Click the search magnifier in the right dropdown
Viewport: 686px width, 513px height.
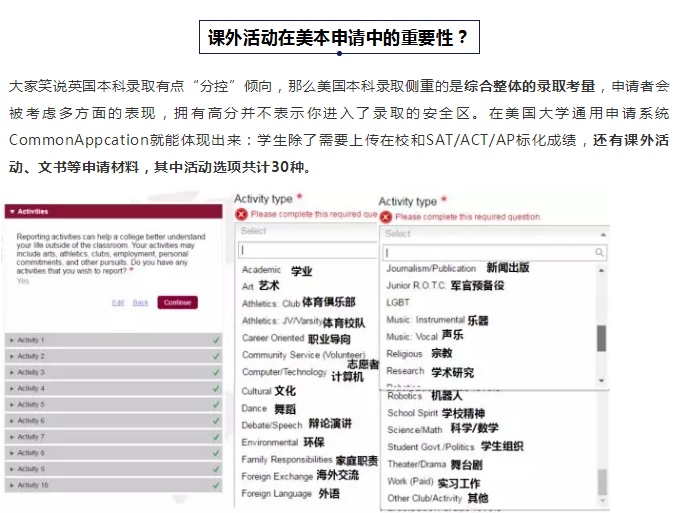(600, 253)
